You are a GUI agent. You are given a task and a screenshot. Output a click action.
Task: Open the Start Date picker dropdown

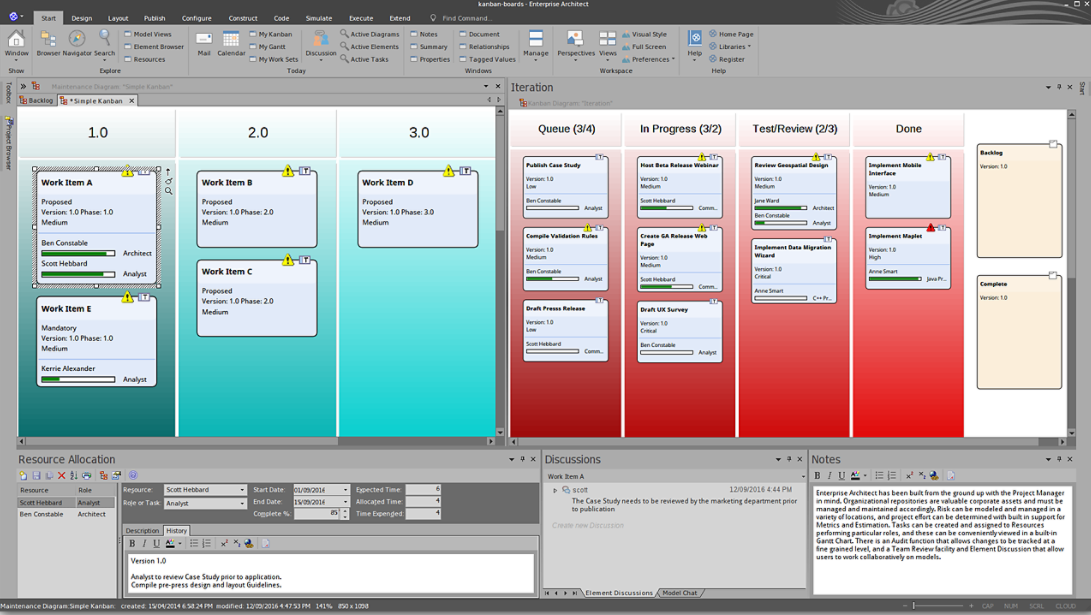[345, 490]
